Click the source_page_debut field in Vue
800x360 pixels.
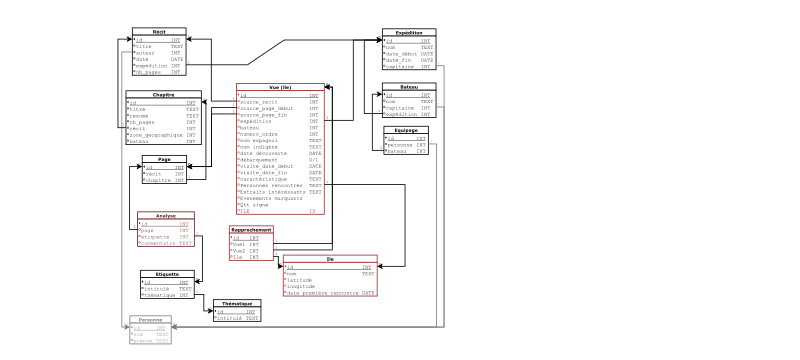click(280, 108)
